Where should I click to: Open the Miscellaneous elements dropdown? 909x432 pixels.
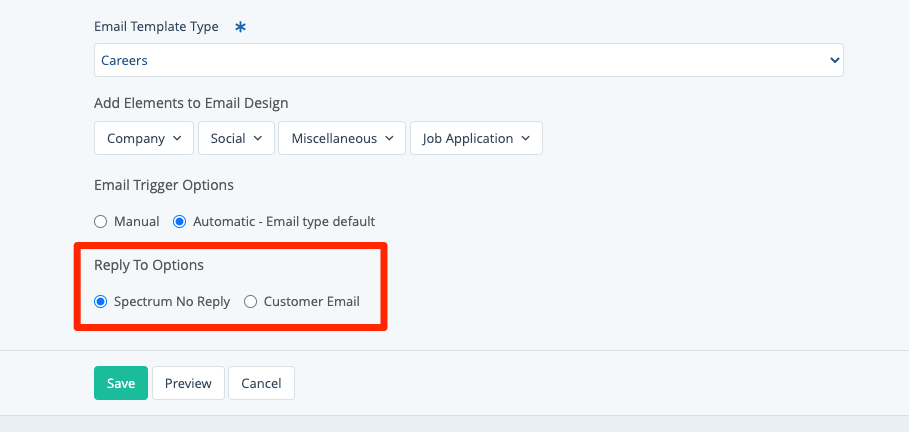click(x=342, y=139)
